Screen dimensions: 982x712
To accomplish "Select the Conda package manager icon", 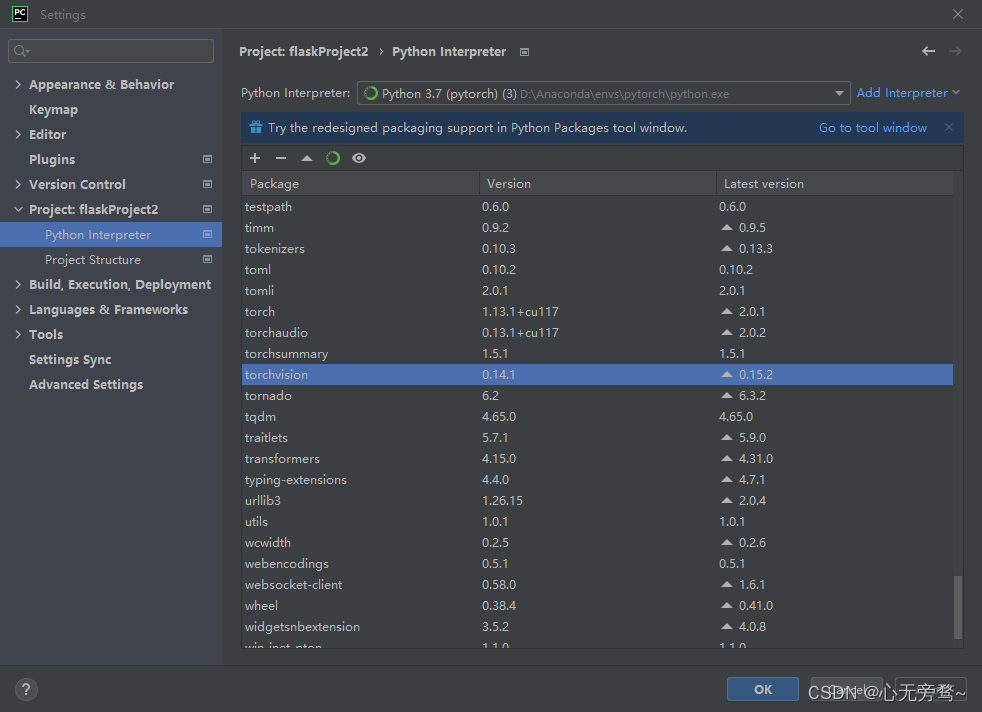I will coord(333,158).
